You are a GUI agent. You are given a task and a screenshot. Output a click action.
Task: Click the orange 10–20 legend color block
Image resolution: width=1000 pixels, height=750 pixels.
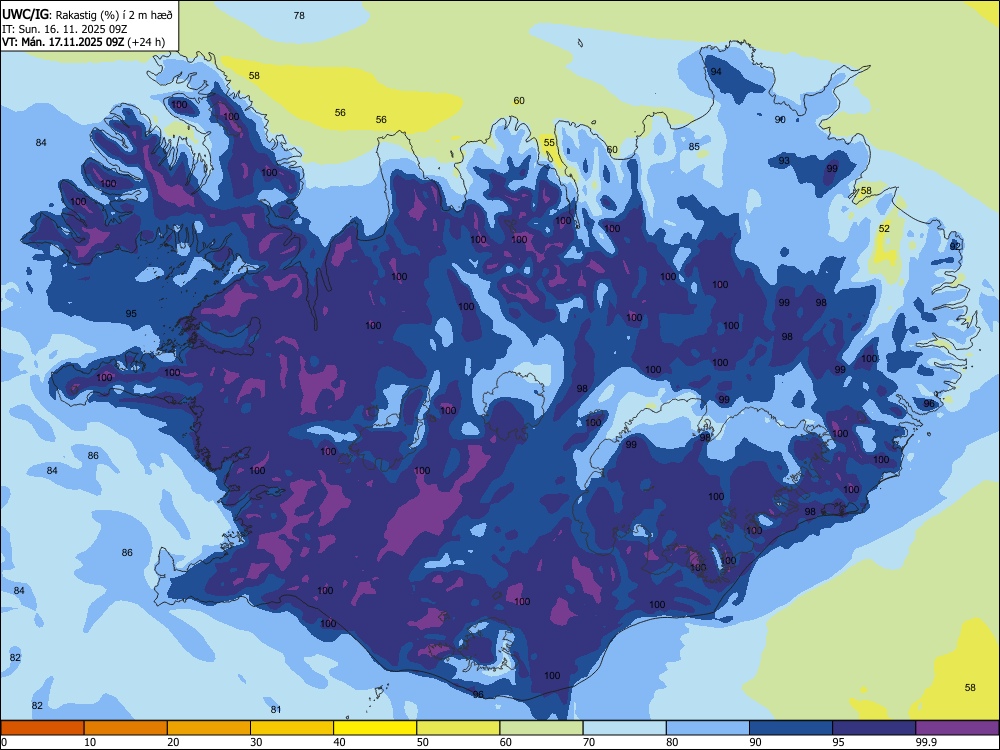pyautogui.click(x=126, y=728)
